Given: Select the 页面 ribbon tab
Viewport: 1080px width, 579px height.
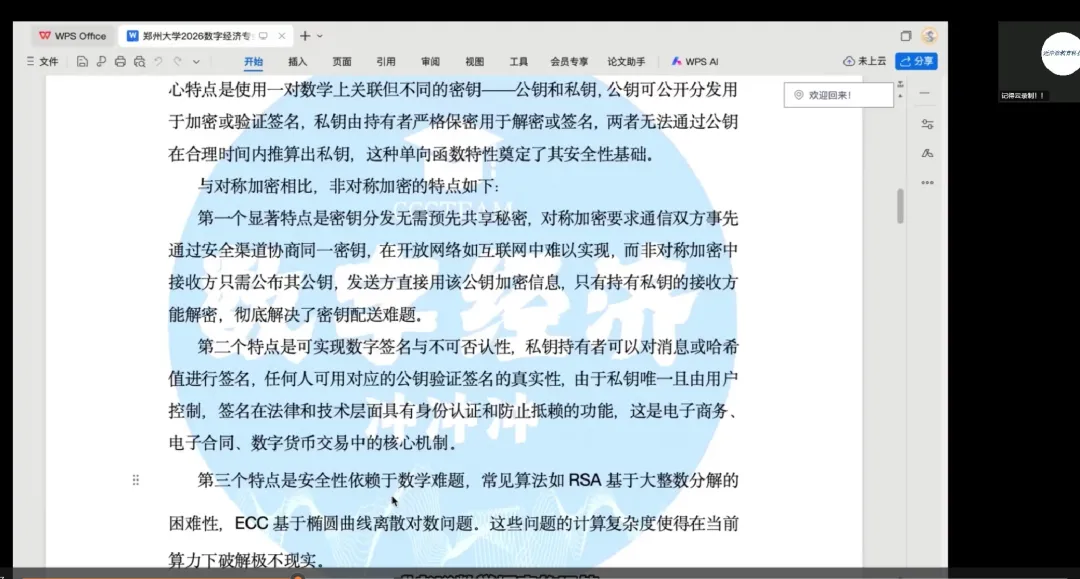Looking at the screenshot, I should (x=342, y=61).
